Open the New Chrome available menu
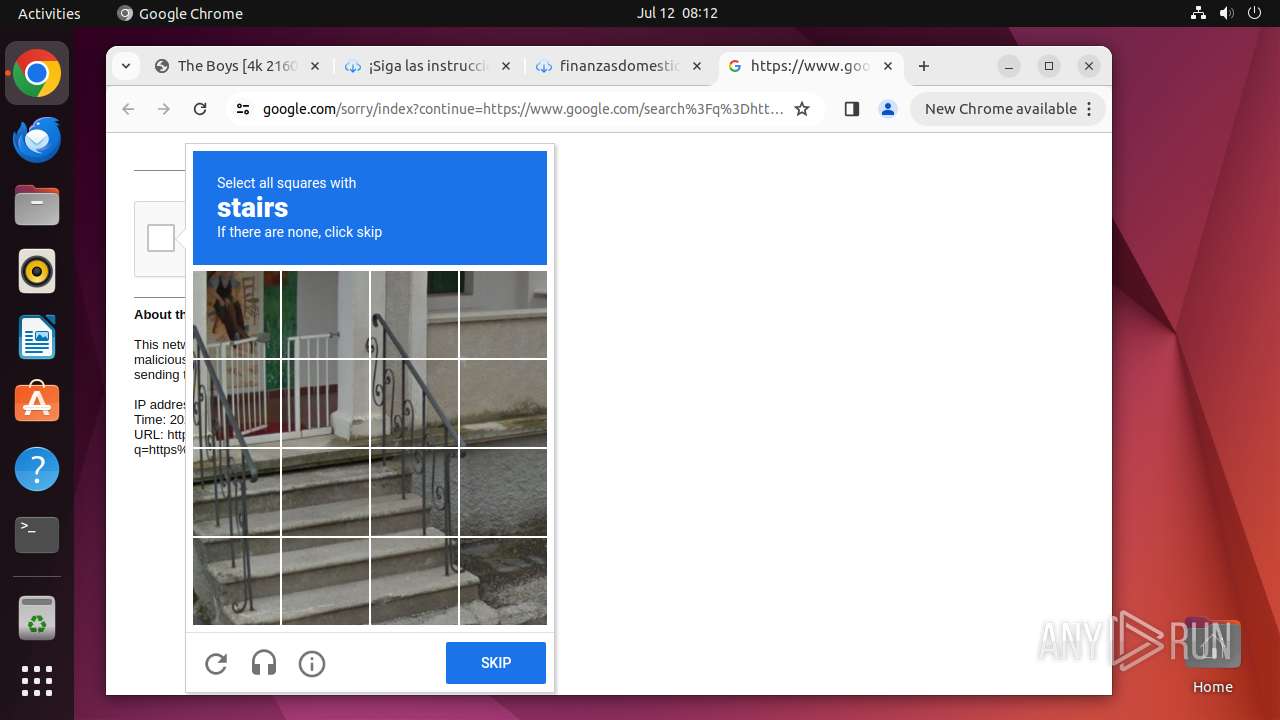Screen dimensions: 1280x720 [x=1008, y=109]
